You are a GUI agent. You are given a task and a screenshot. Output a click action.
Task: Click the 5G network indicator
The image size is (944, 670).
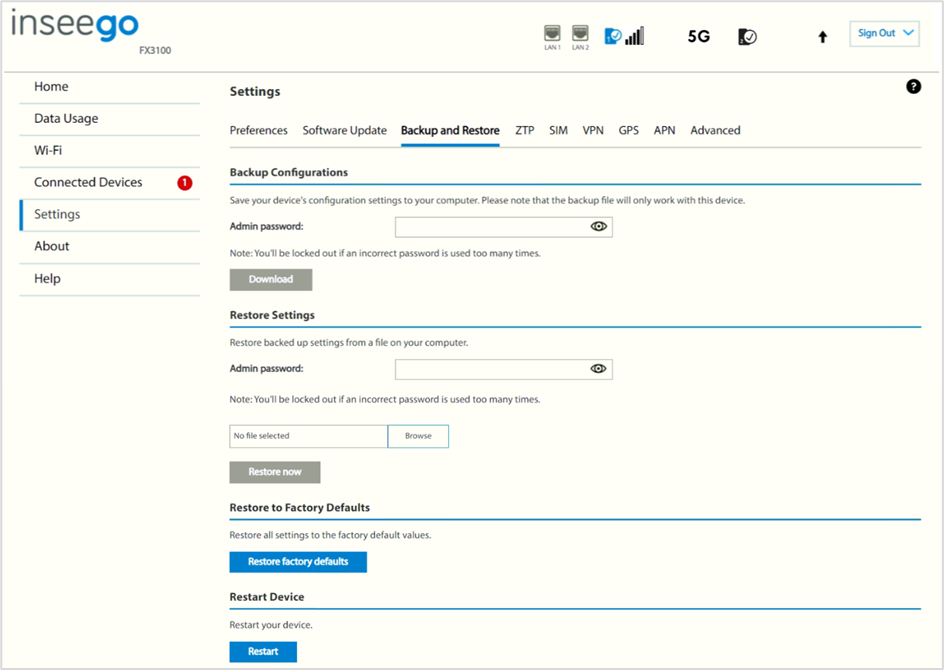[x=698, y=37]
